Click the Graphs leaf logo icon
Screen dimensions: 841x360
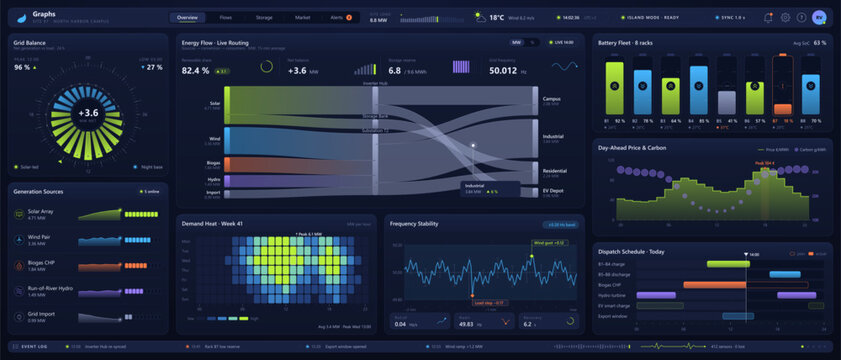pos(21,18)
